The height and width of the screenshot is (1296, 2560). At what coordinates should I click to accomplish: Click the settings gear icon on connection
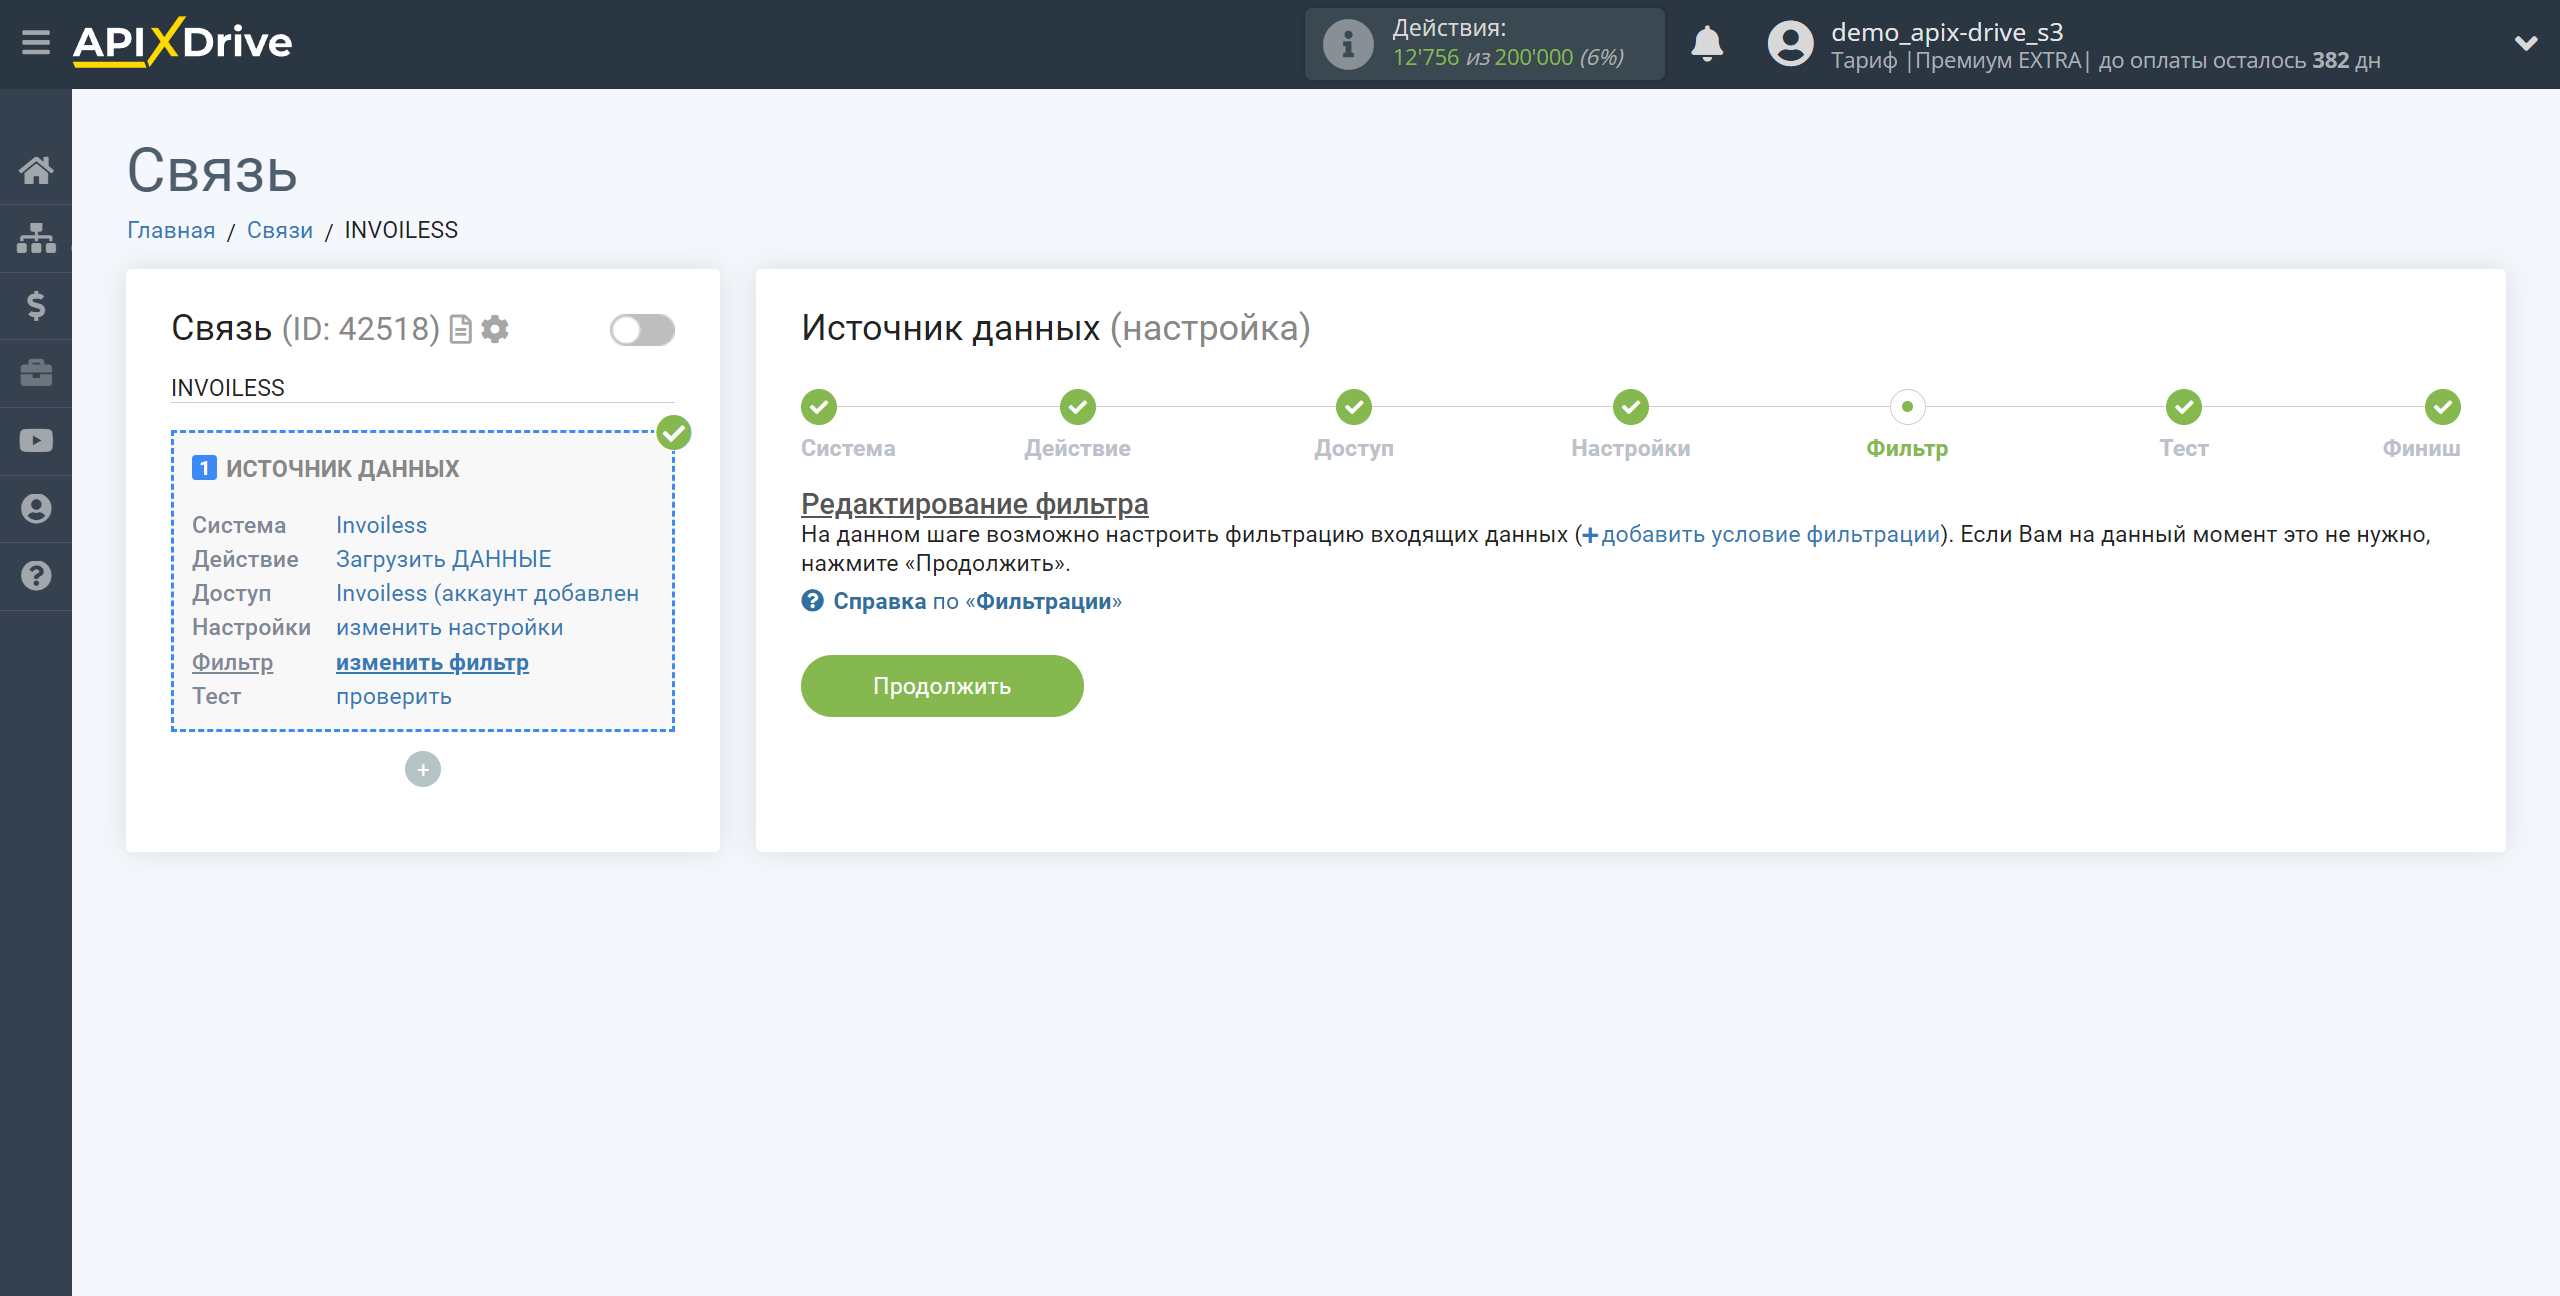(x=496, y=329)
